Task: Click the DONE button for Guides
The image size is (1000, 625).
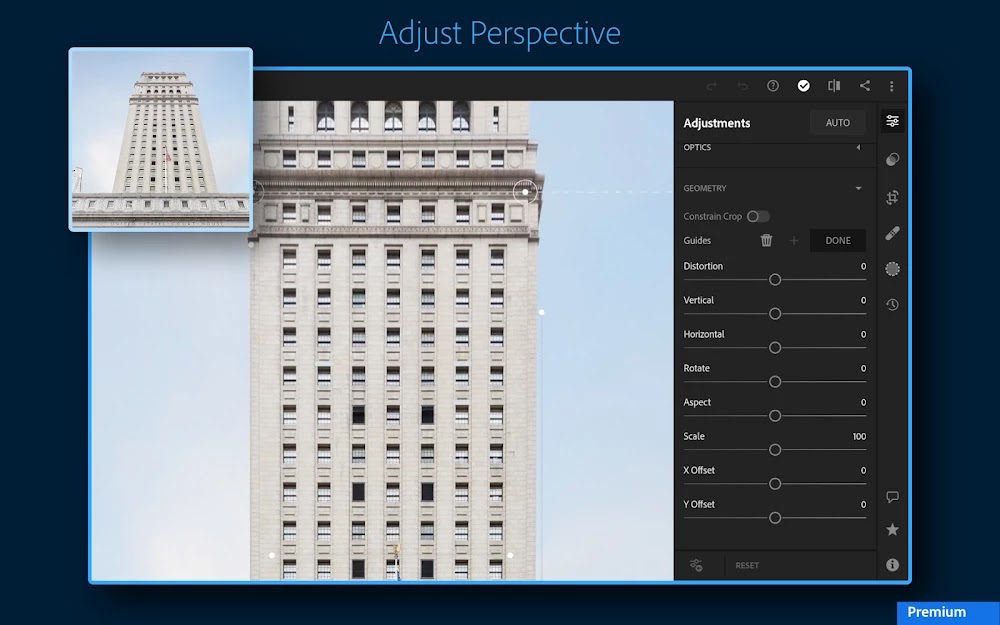Action: (837, 240)
